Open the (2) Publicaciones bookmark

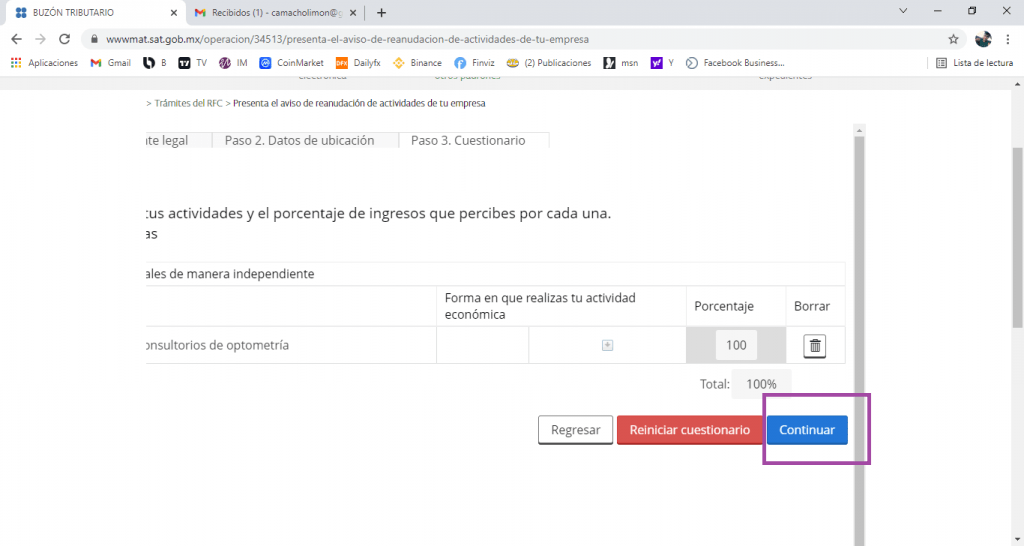coord(549,63)
